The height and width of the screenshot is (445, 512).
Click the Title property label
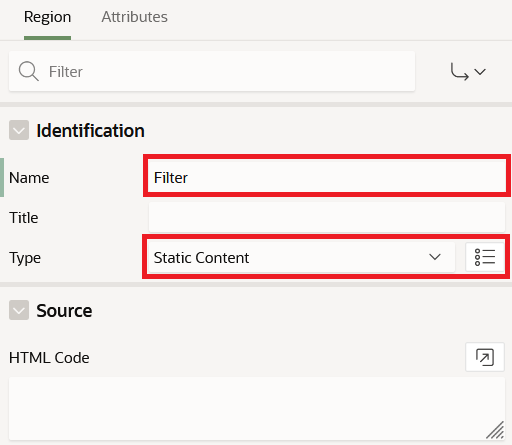coord(24,218)
